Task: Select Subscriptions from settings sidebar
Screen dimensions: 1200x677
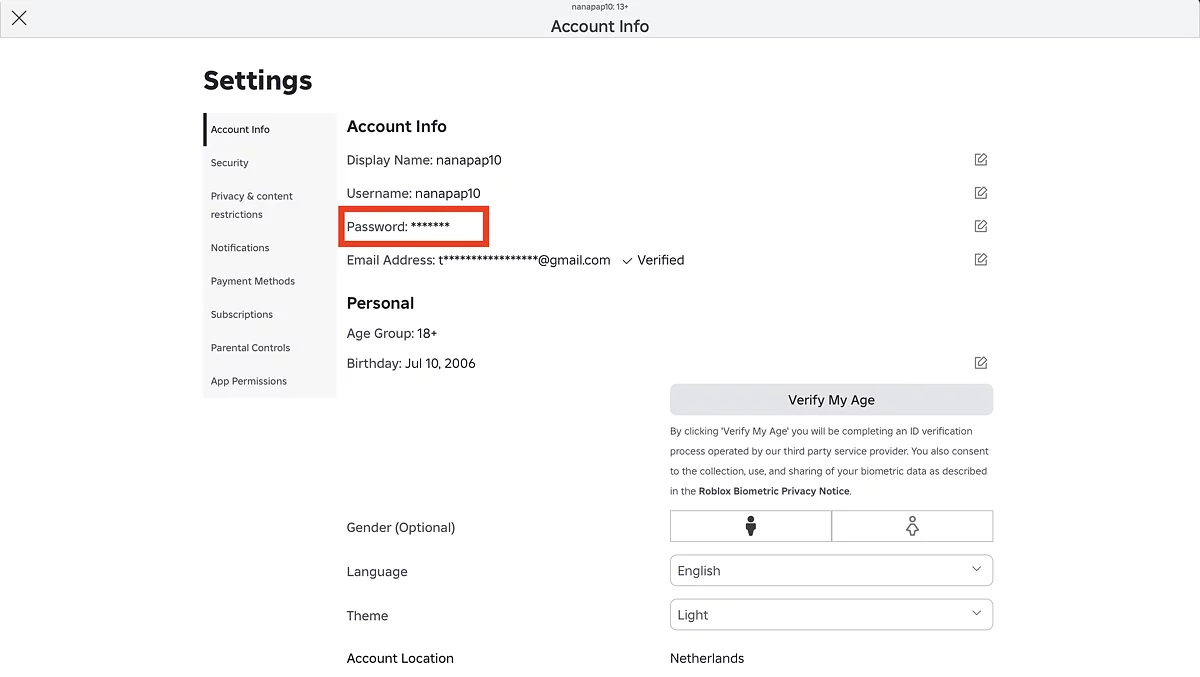Action: (x=242, y=314)
